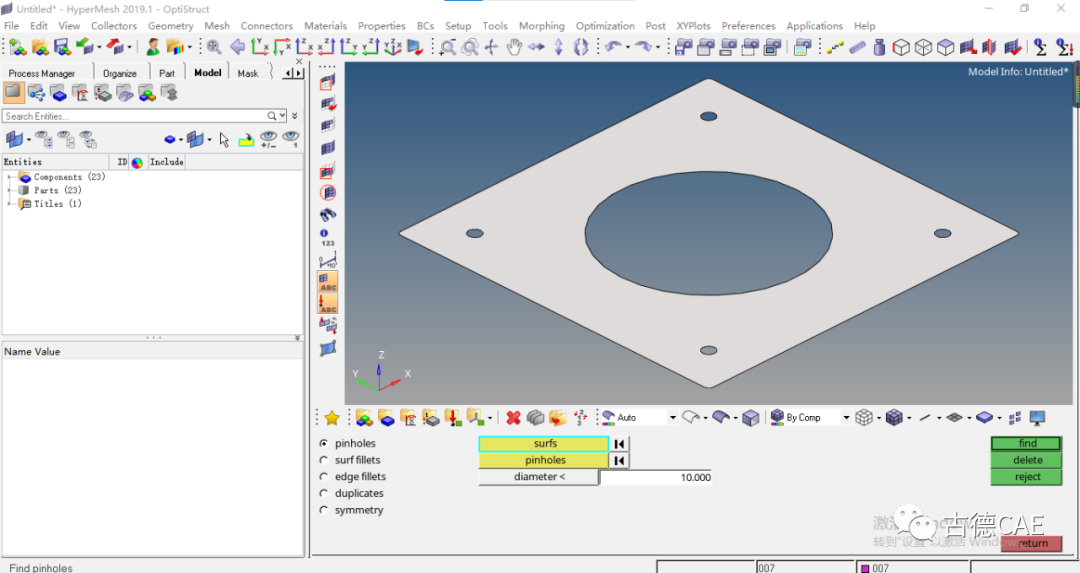Screen dimensions: 1080x573
Task: Click the color wheel column header
Action: (137, 163)
